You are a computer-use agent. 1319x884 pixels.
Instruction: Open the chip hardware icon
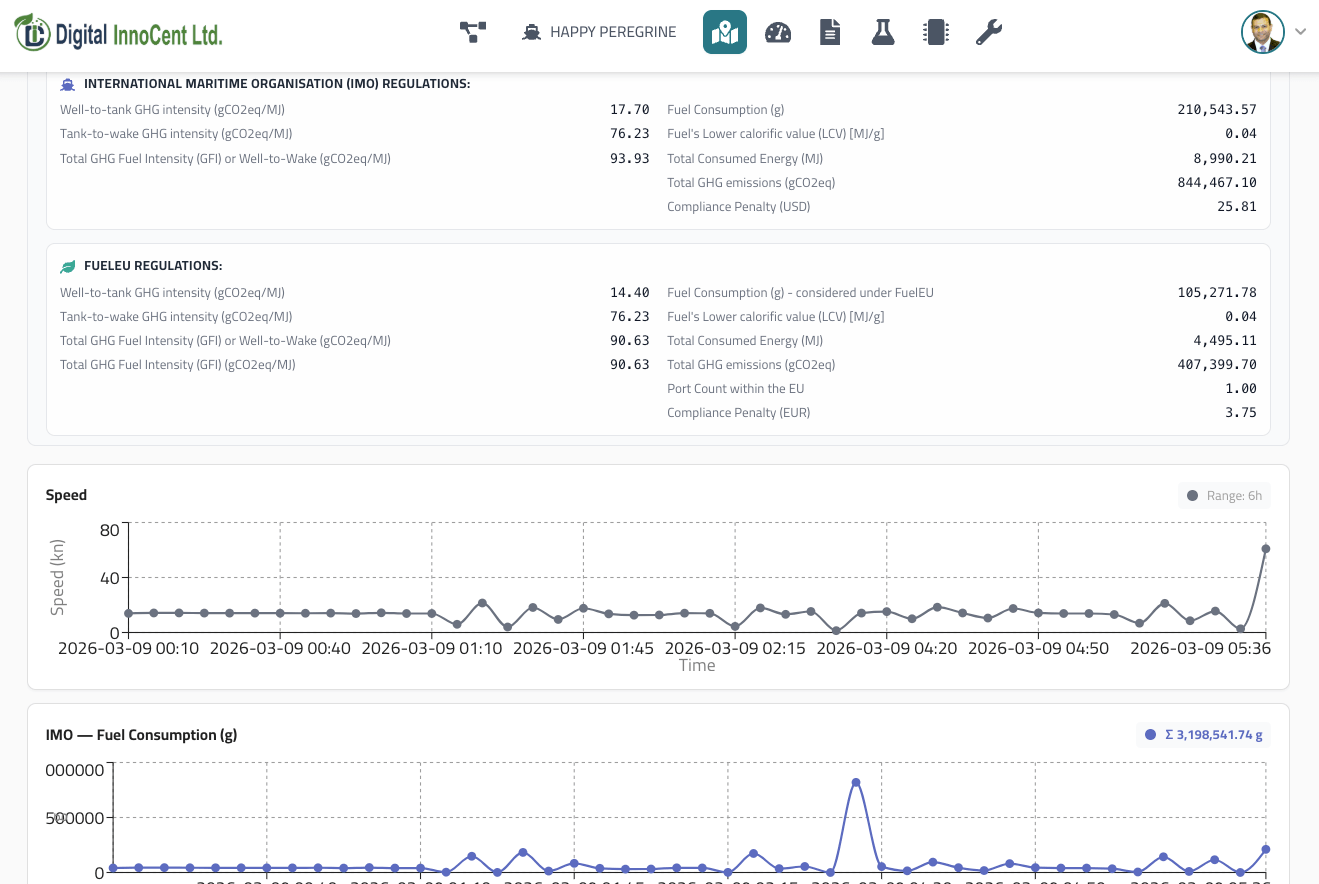click(x=936, y=32)
